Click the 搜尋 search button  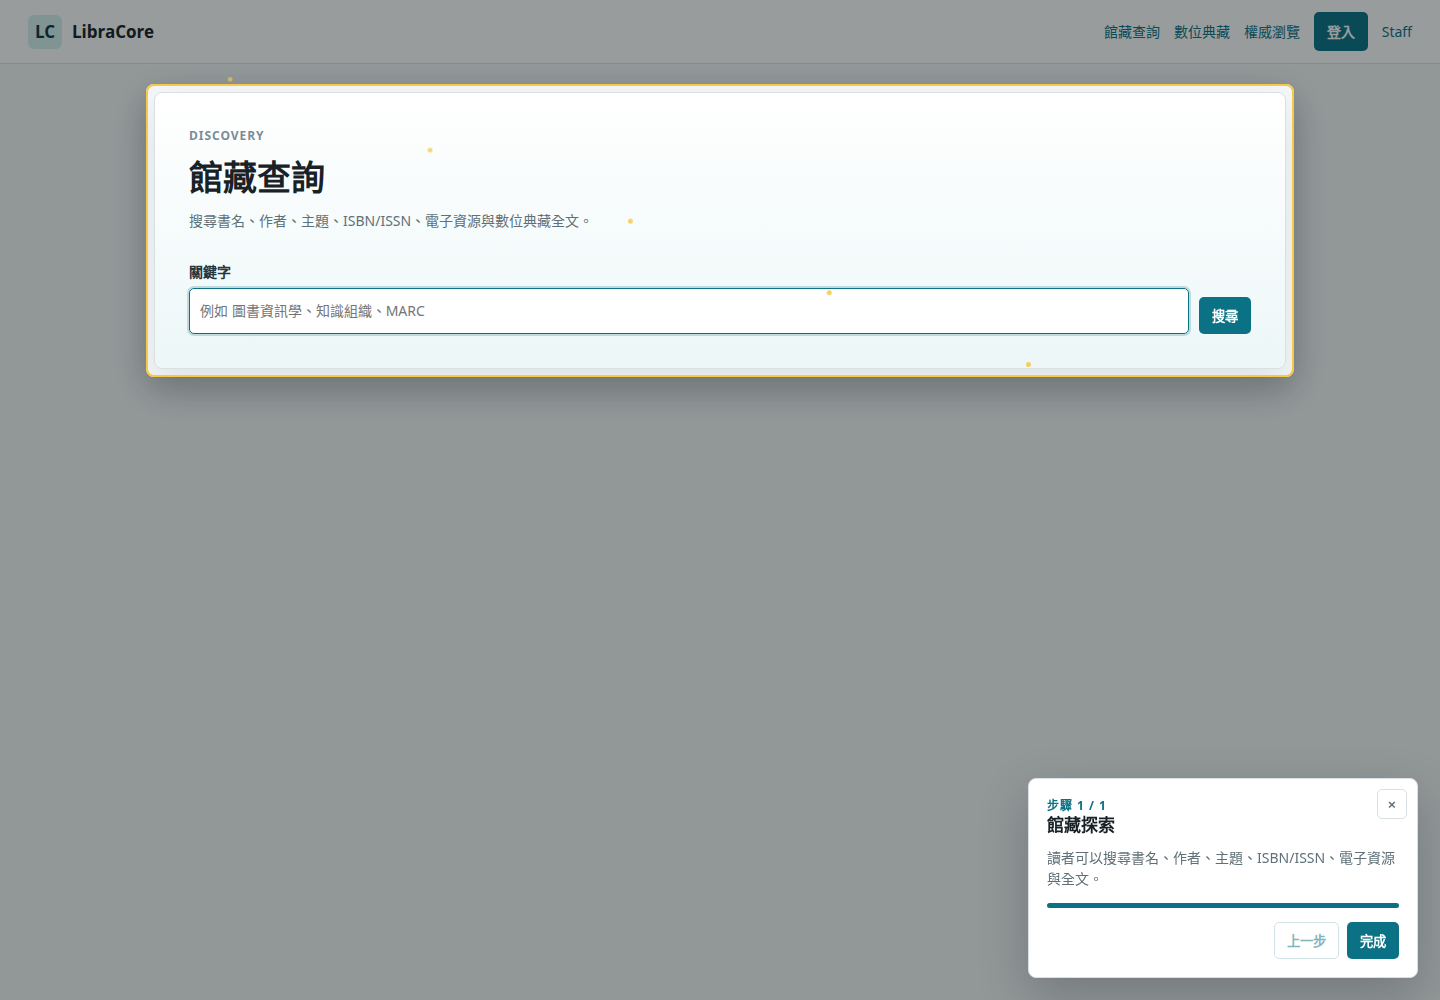coord(1225,316)
